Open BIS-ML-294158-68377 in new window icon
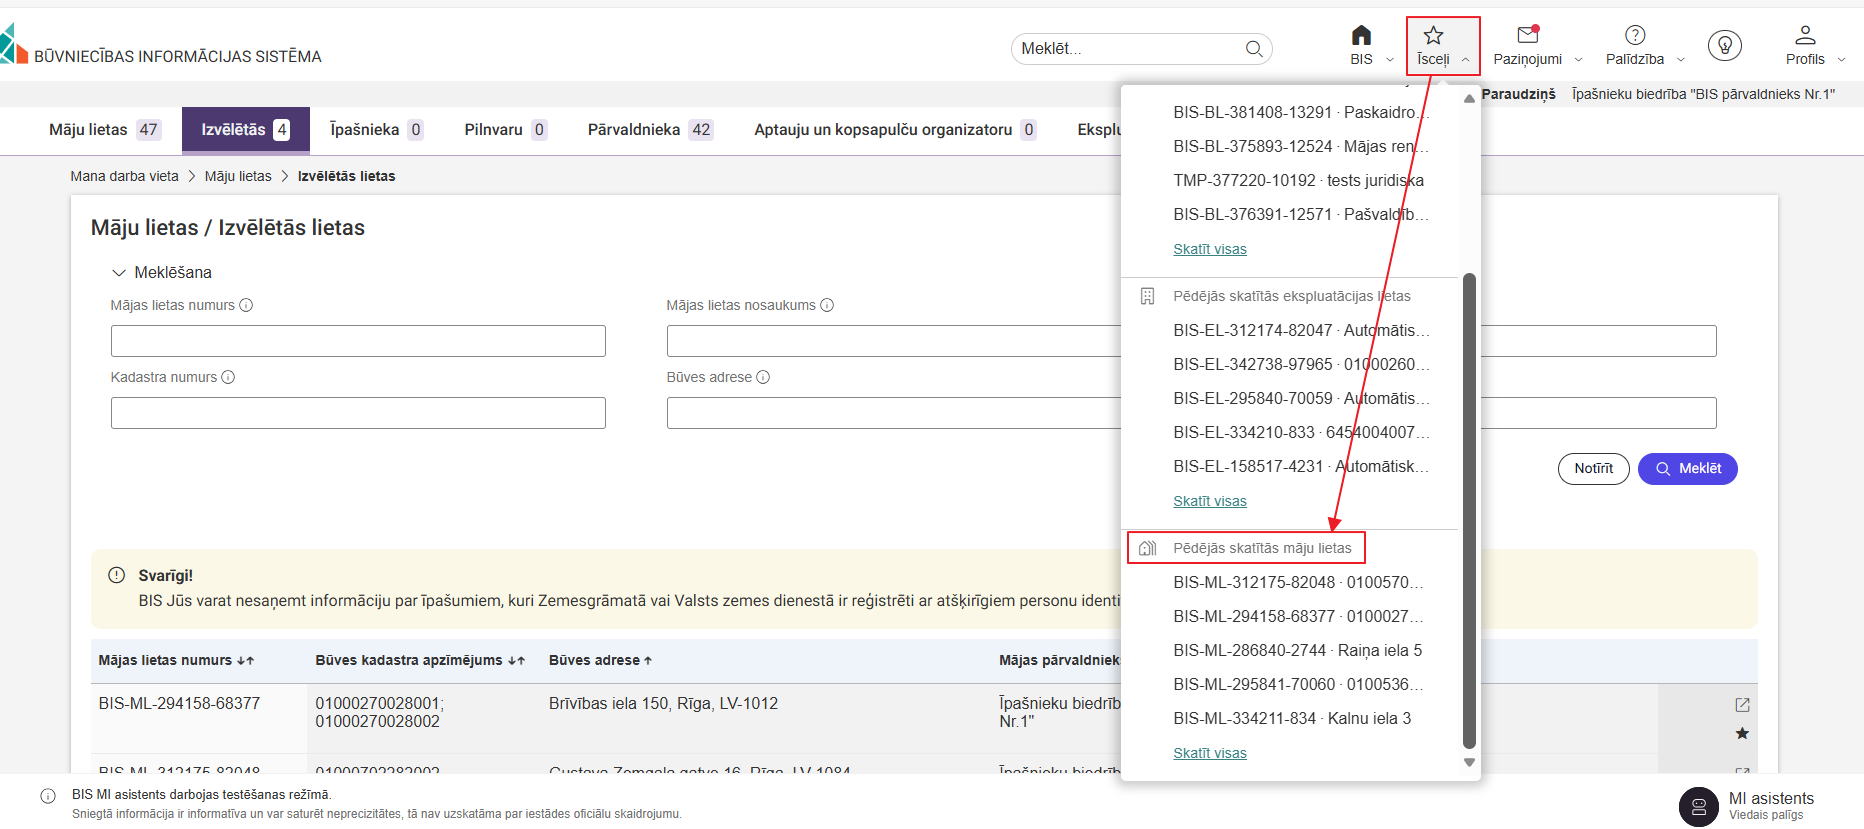The image size is (1864, 829). click(x=1742, y=705)
